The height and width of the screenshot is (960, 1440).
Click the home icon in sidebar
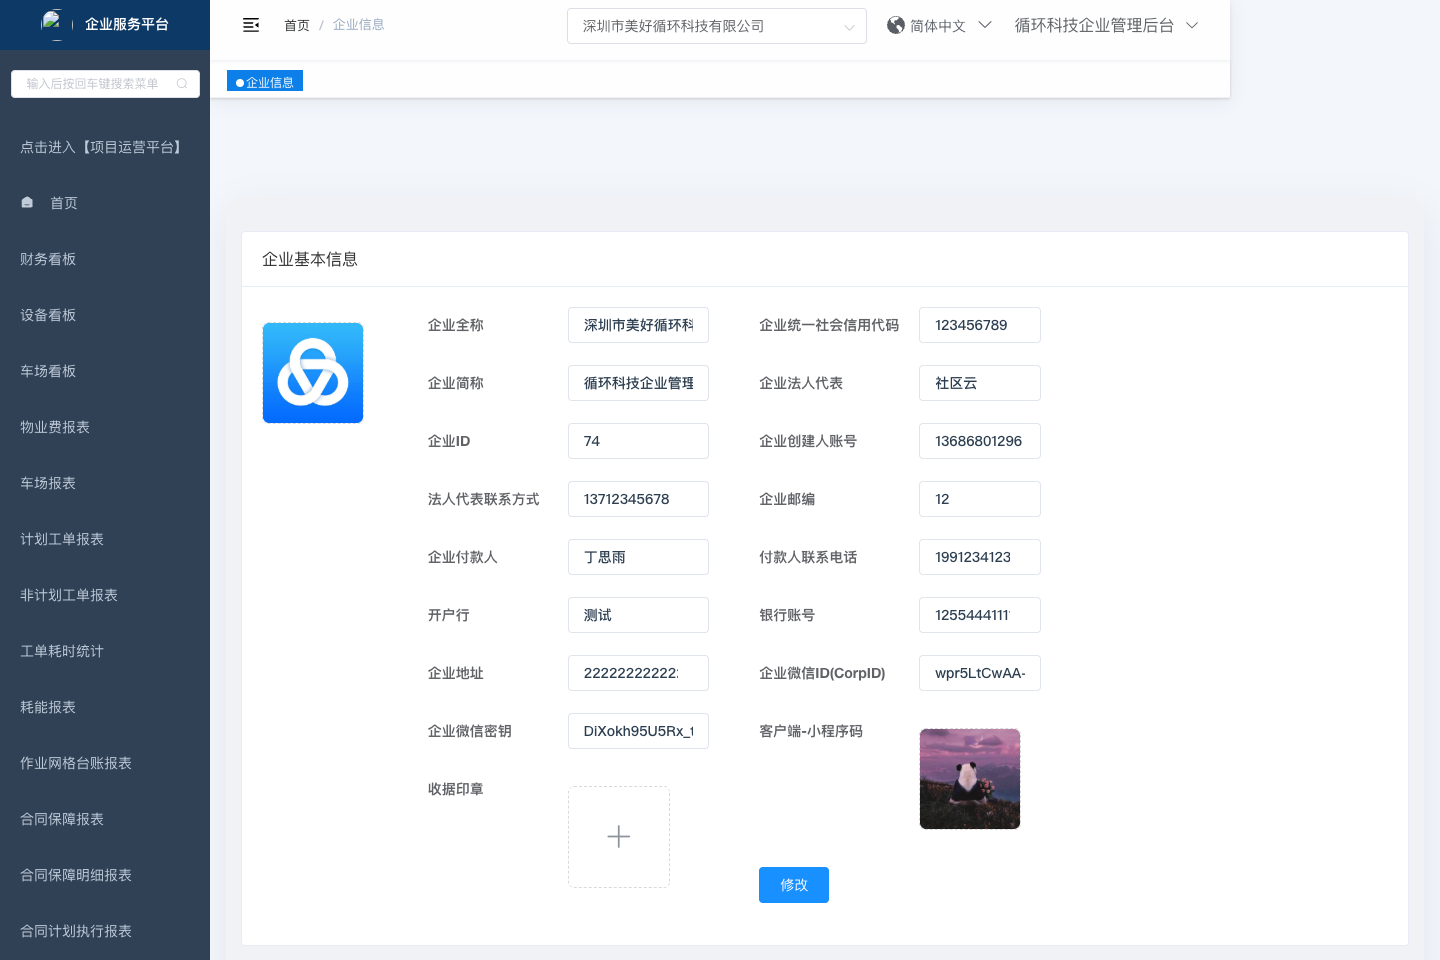(28, 202)
